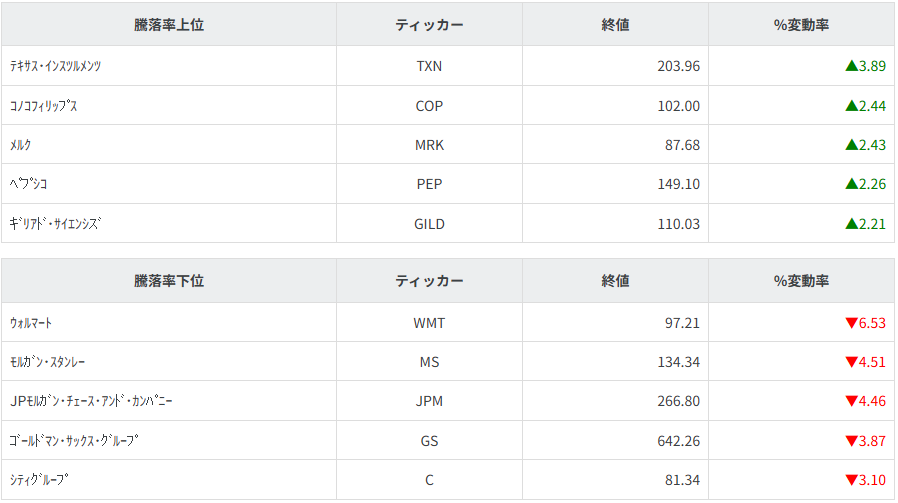898x503 pixels.
Task: Click the red down arrow beside 4.51
Action: 851,362
